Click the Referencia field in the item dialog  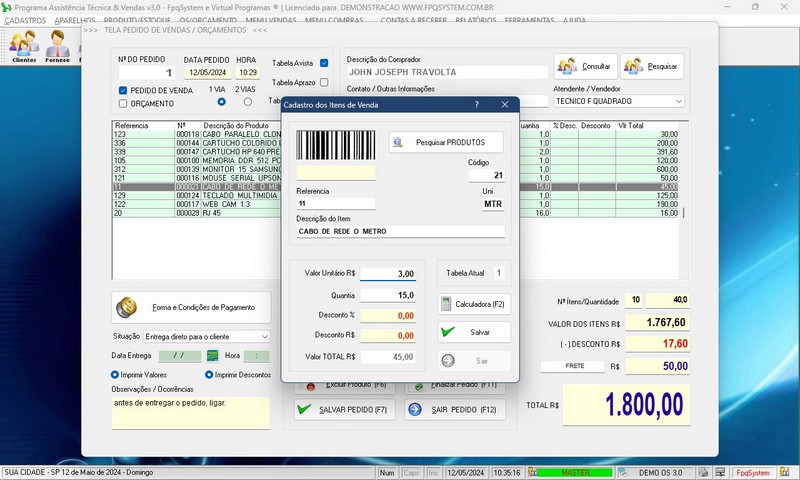click(336, 204)
